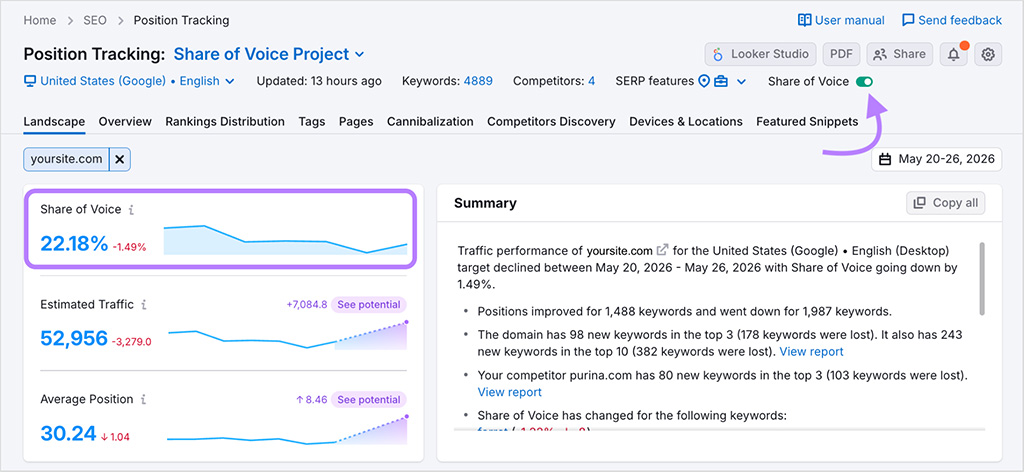Image resolution: width=1024 pixels, height=472 pixels.
Task: Switch to the Cannibalization tab
Action: click(430, 121)
